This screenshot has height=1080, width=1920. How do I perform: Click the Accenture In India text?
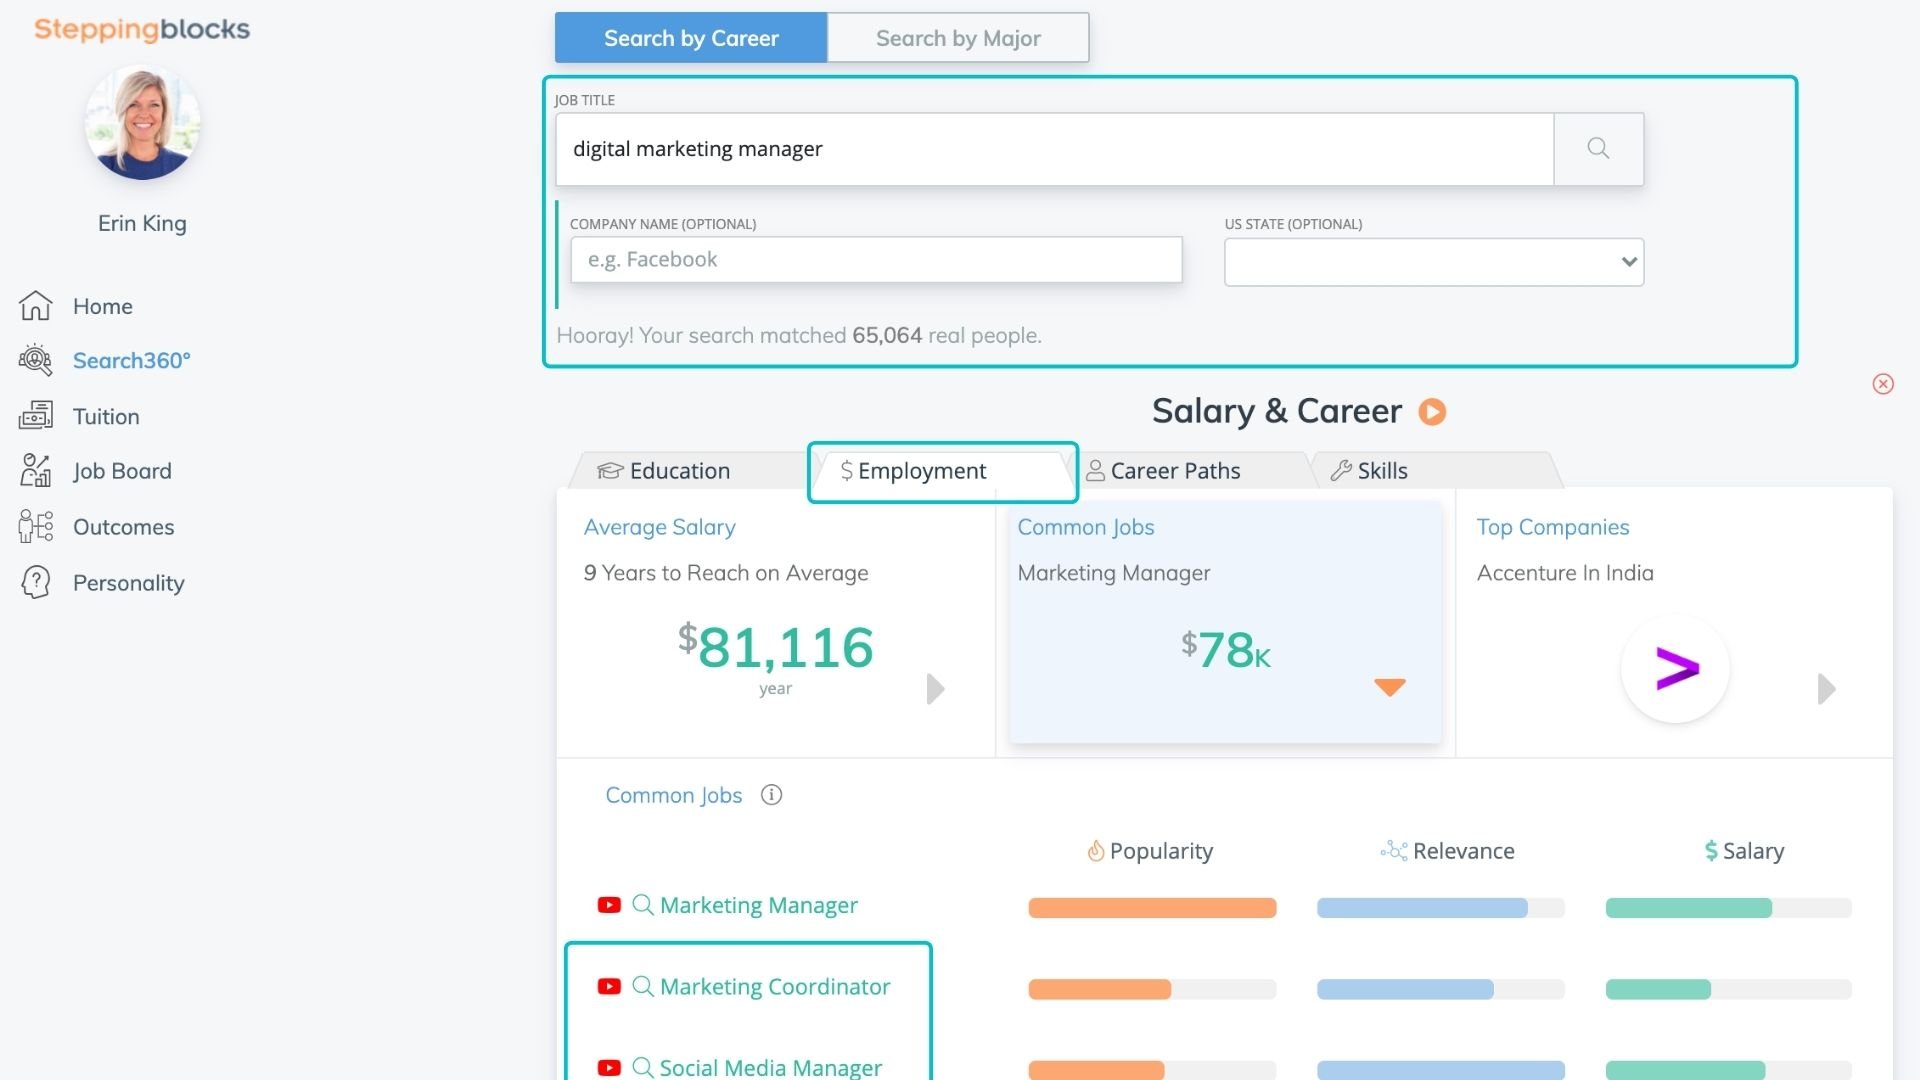1565,573
